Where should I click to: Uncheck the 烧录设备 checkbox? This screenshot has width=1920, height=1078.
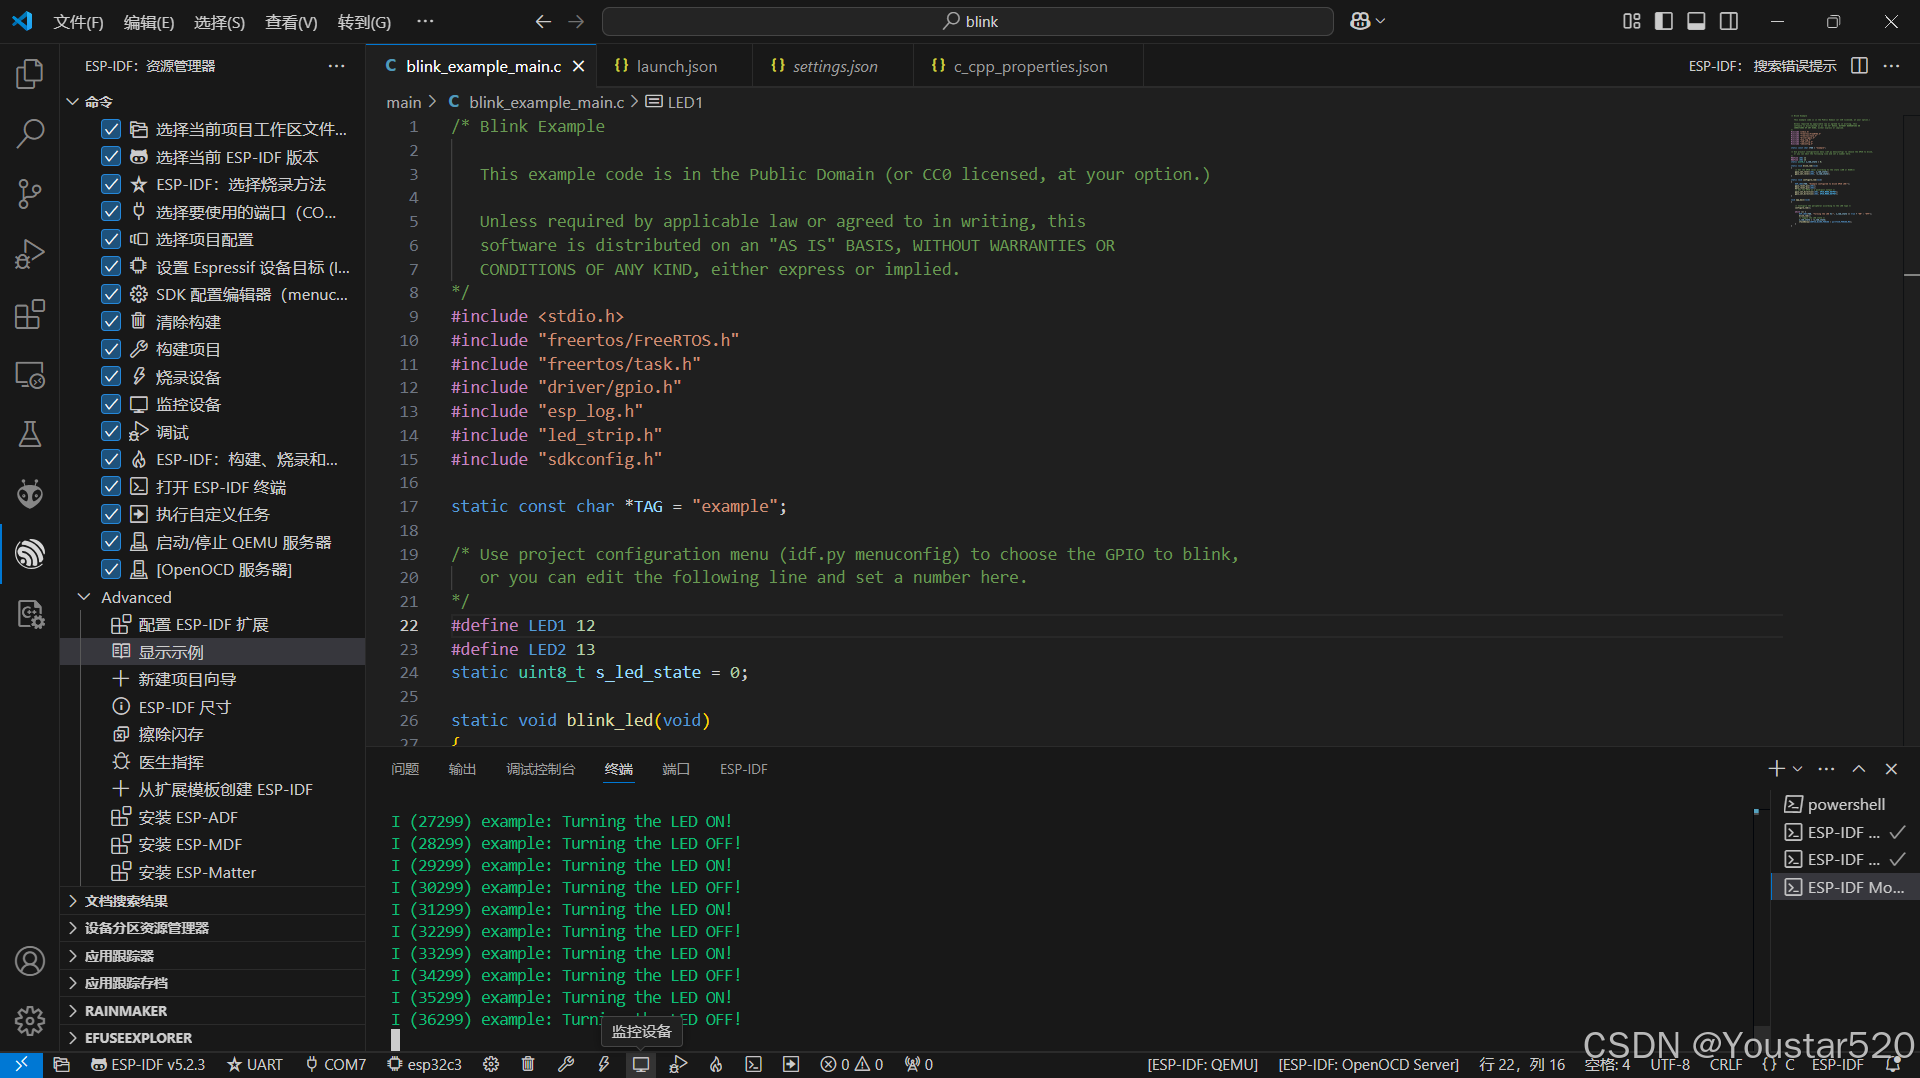pos(111,377)
